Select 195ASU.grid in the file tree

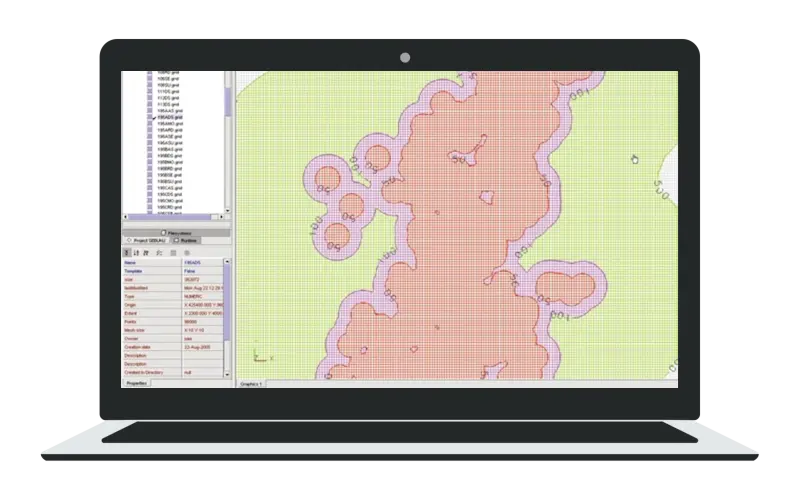(170, 143)
